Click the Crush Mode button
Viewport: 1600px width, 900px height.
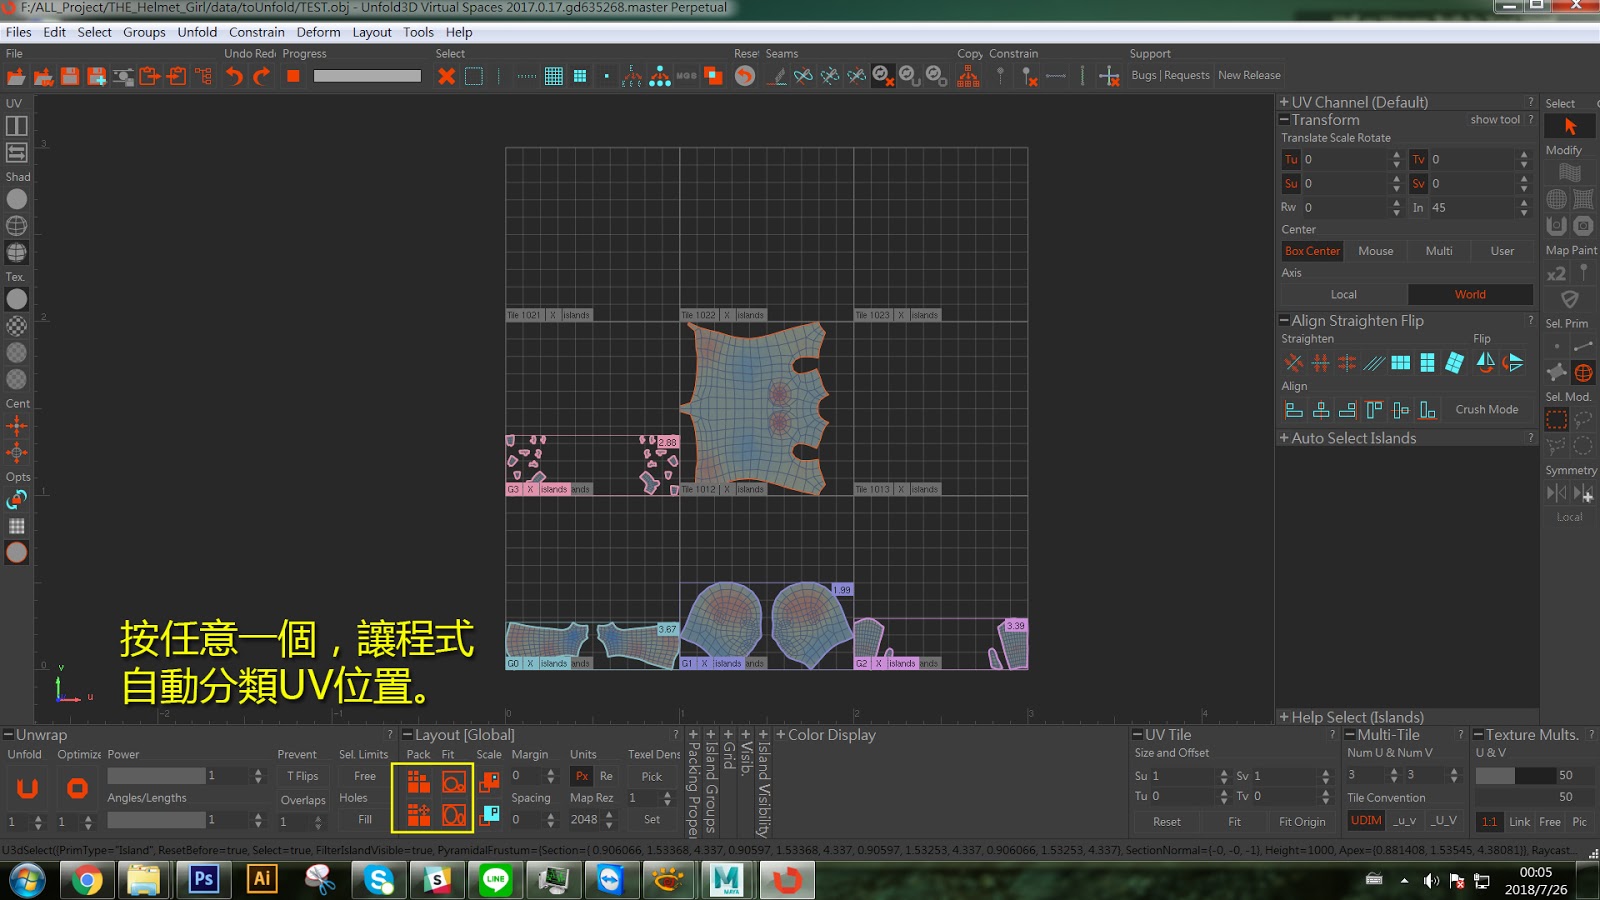1487,410
